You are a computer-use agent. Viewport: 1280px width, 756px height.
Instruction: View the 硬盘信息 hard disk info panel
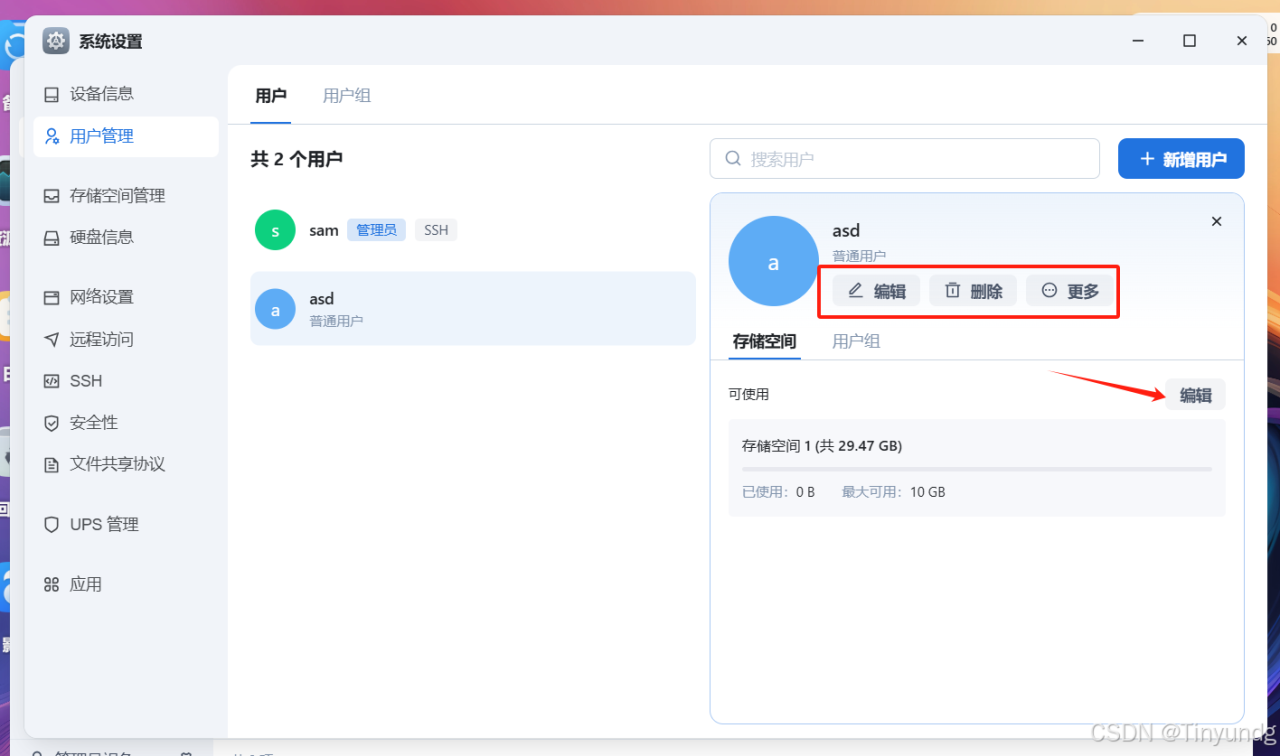click(95, 237)
